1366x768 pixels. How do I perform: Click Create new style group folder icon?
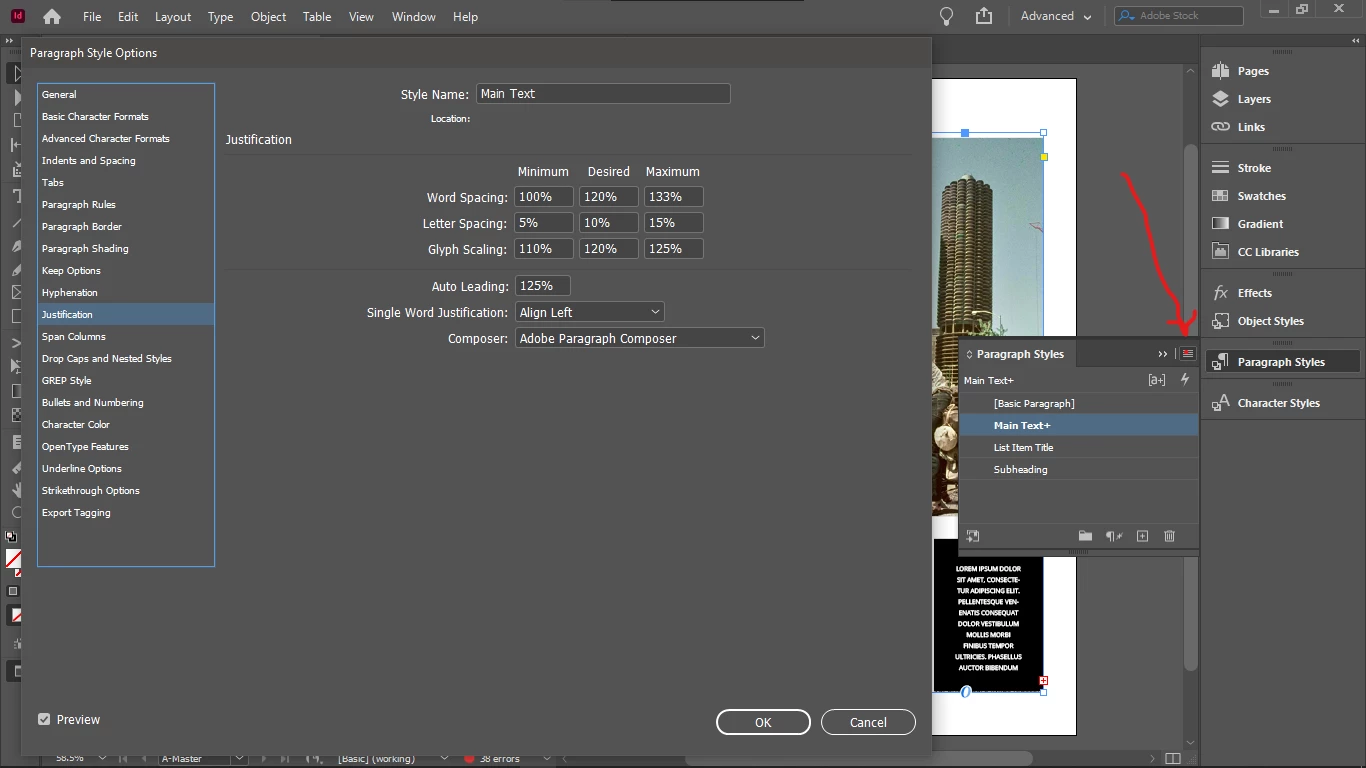tap(1085, 536)
